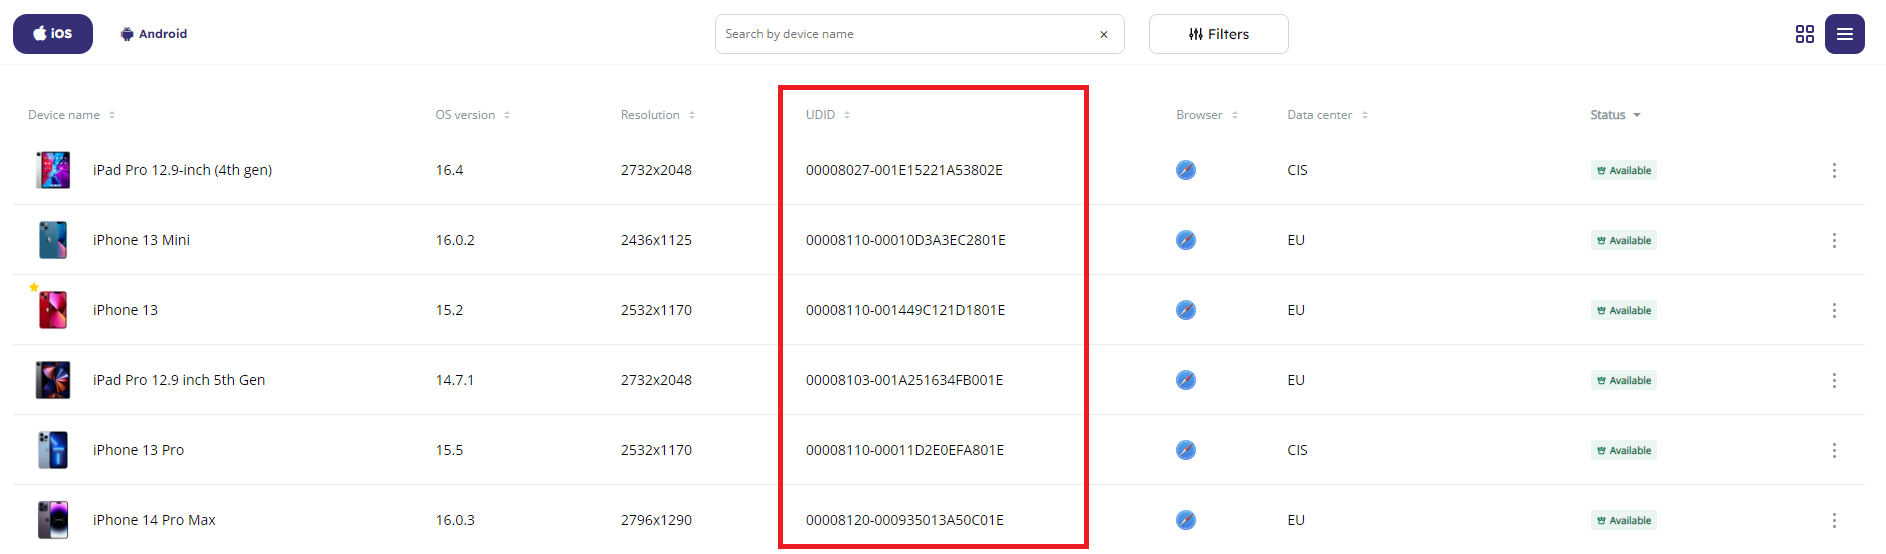The image size is (1886, 554).
Task: Click UDID 00008103-001A251634FB001E
Action: [904, 380]
